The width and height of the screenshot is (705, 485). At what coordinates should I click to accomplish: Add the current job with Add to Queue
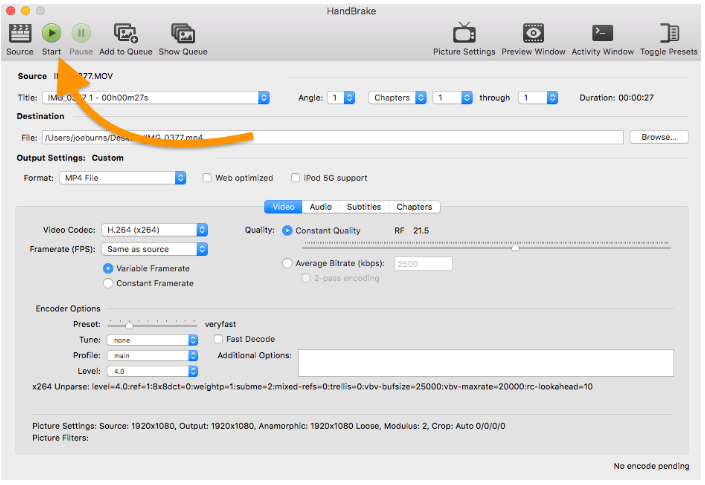point(125,33)
